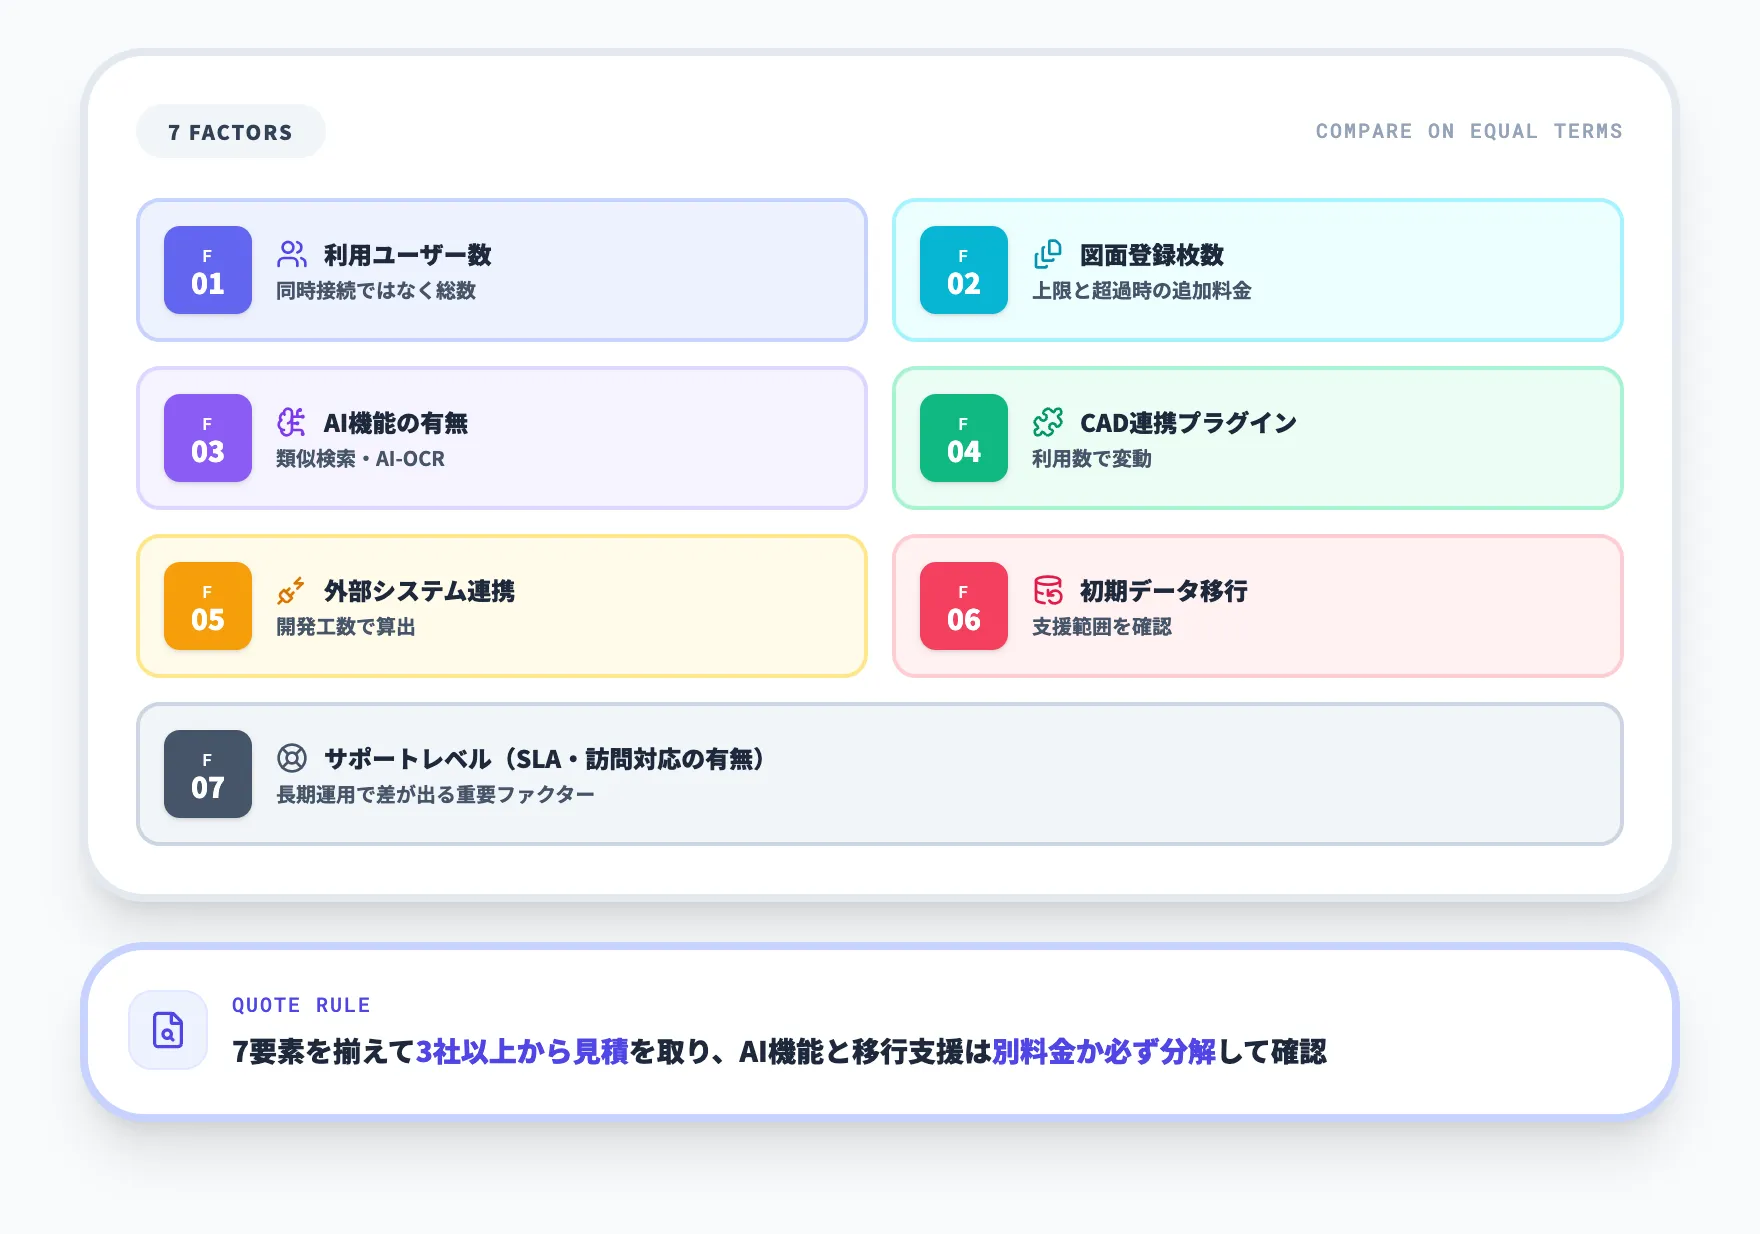1760x1234 pixels.
Task: Toggle the F 01 badge on the users card
Action: (207, 270)
